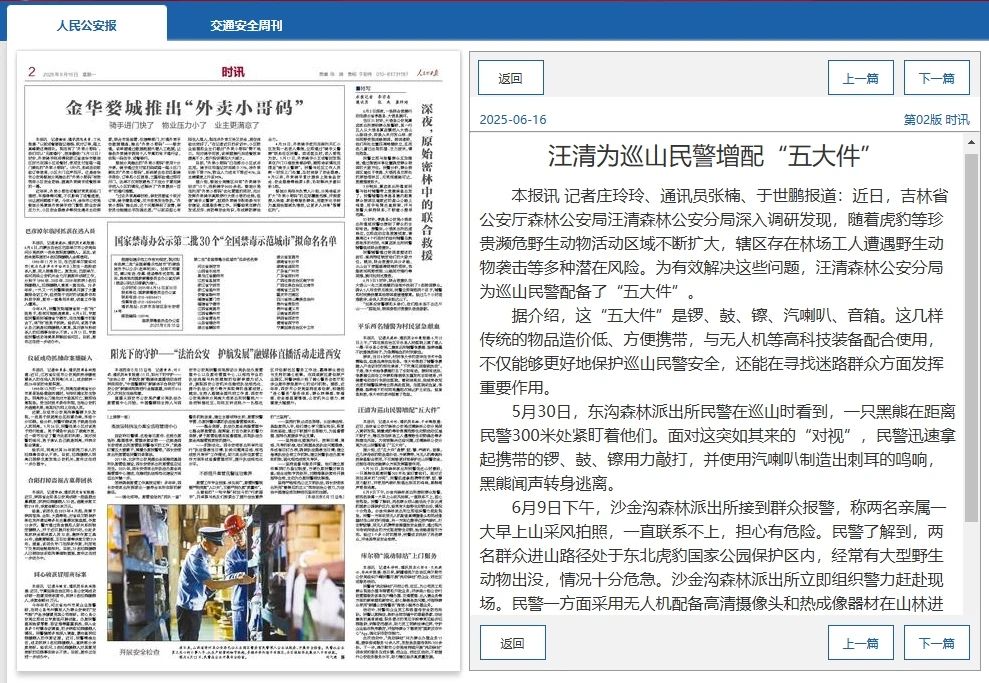989x683 pixels.
Task: Click the bottom 下一篇 button
Action: point(937,643)
